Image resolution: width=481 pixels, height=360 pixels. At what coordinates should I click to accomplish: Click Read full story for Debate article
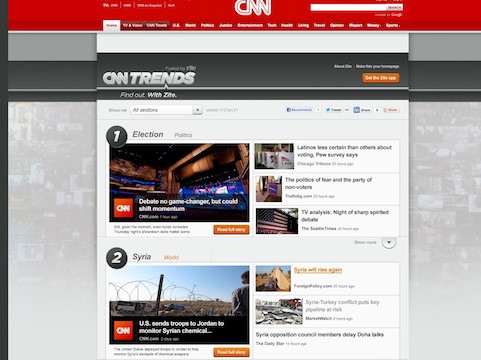coord(231,229)
